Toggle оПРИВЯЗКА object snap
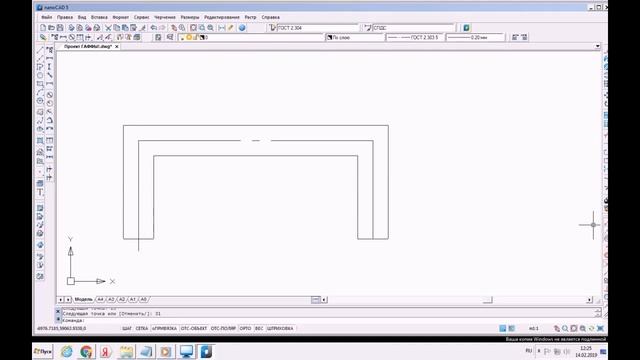 [x=164, y=328]
